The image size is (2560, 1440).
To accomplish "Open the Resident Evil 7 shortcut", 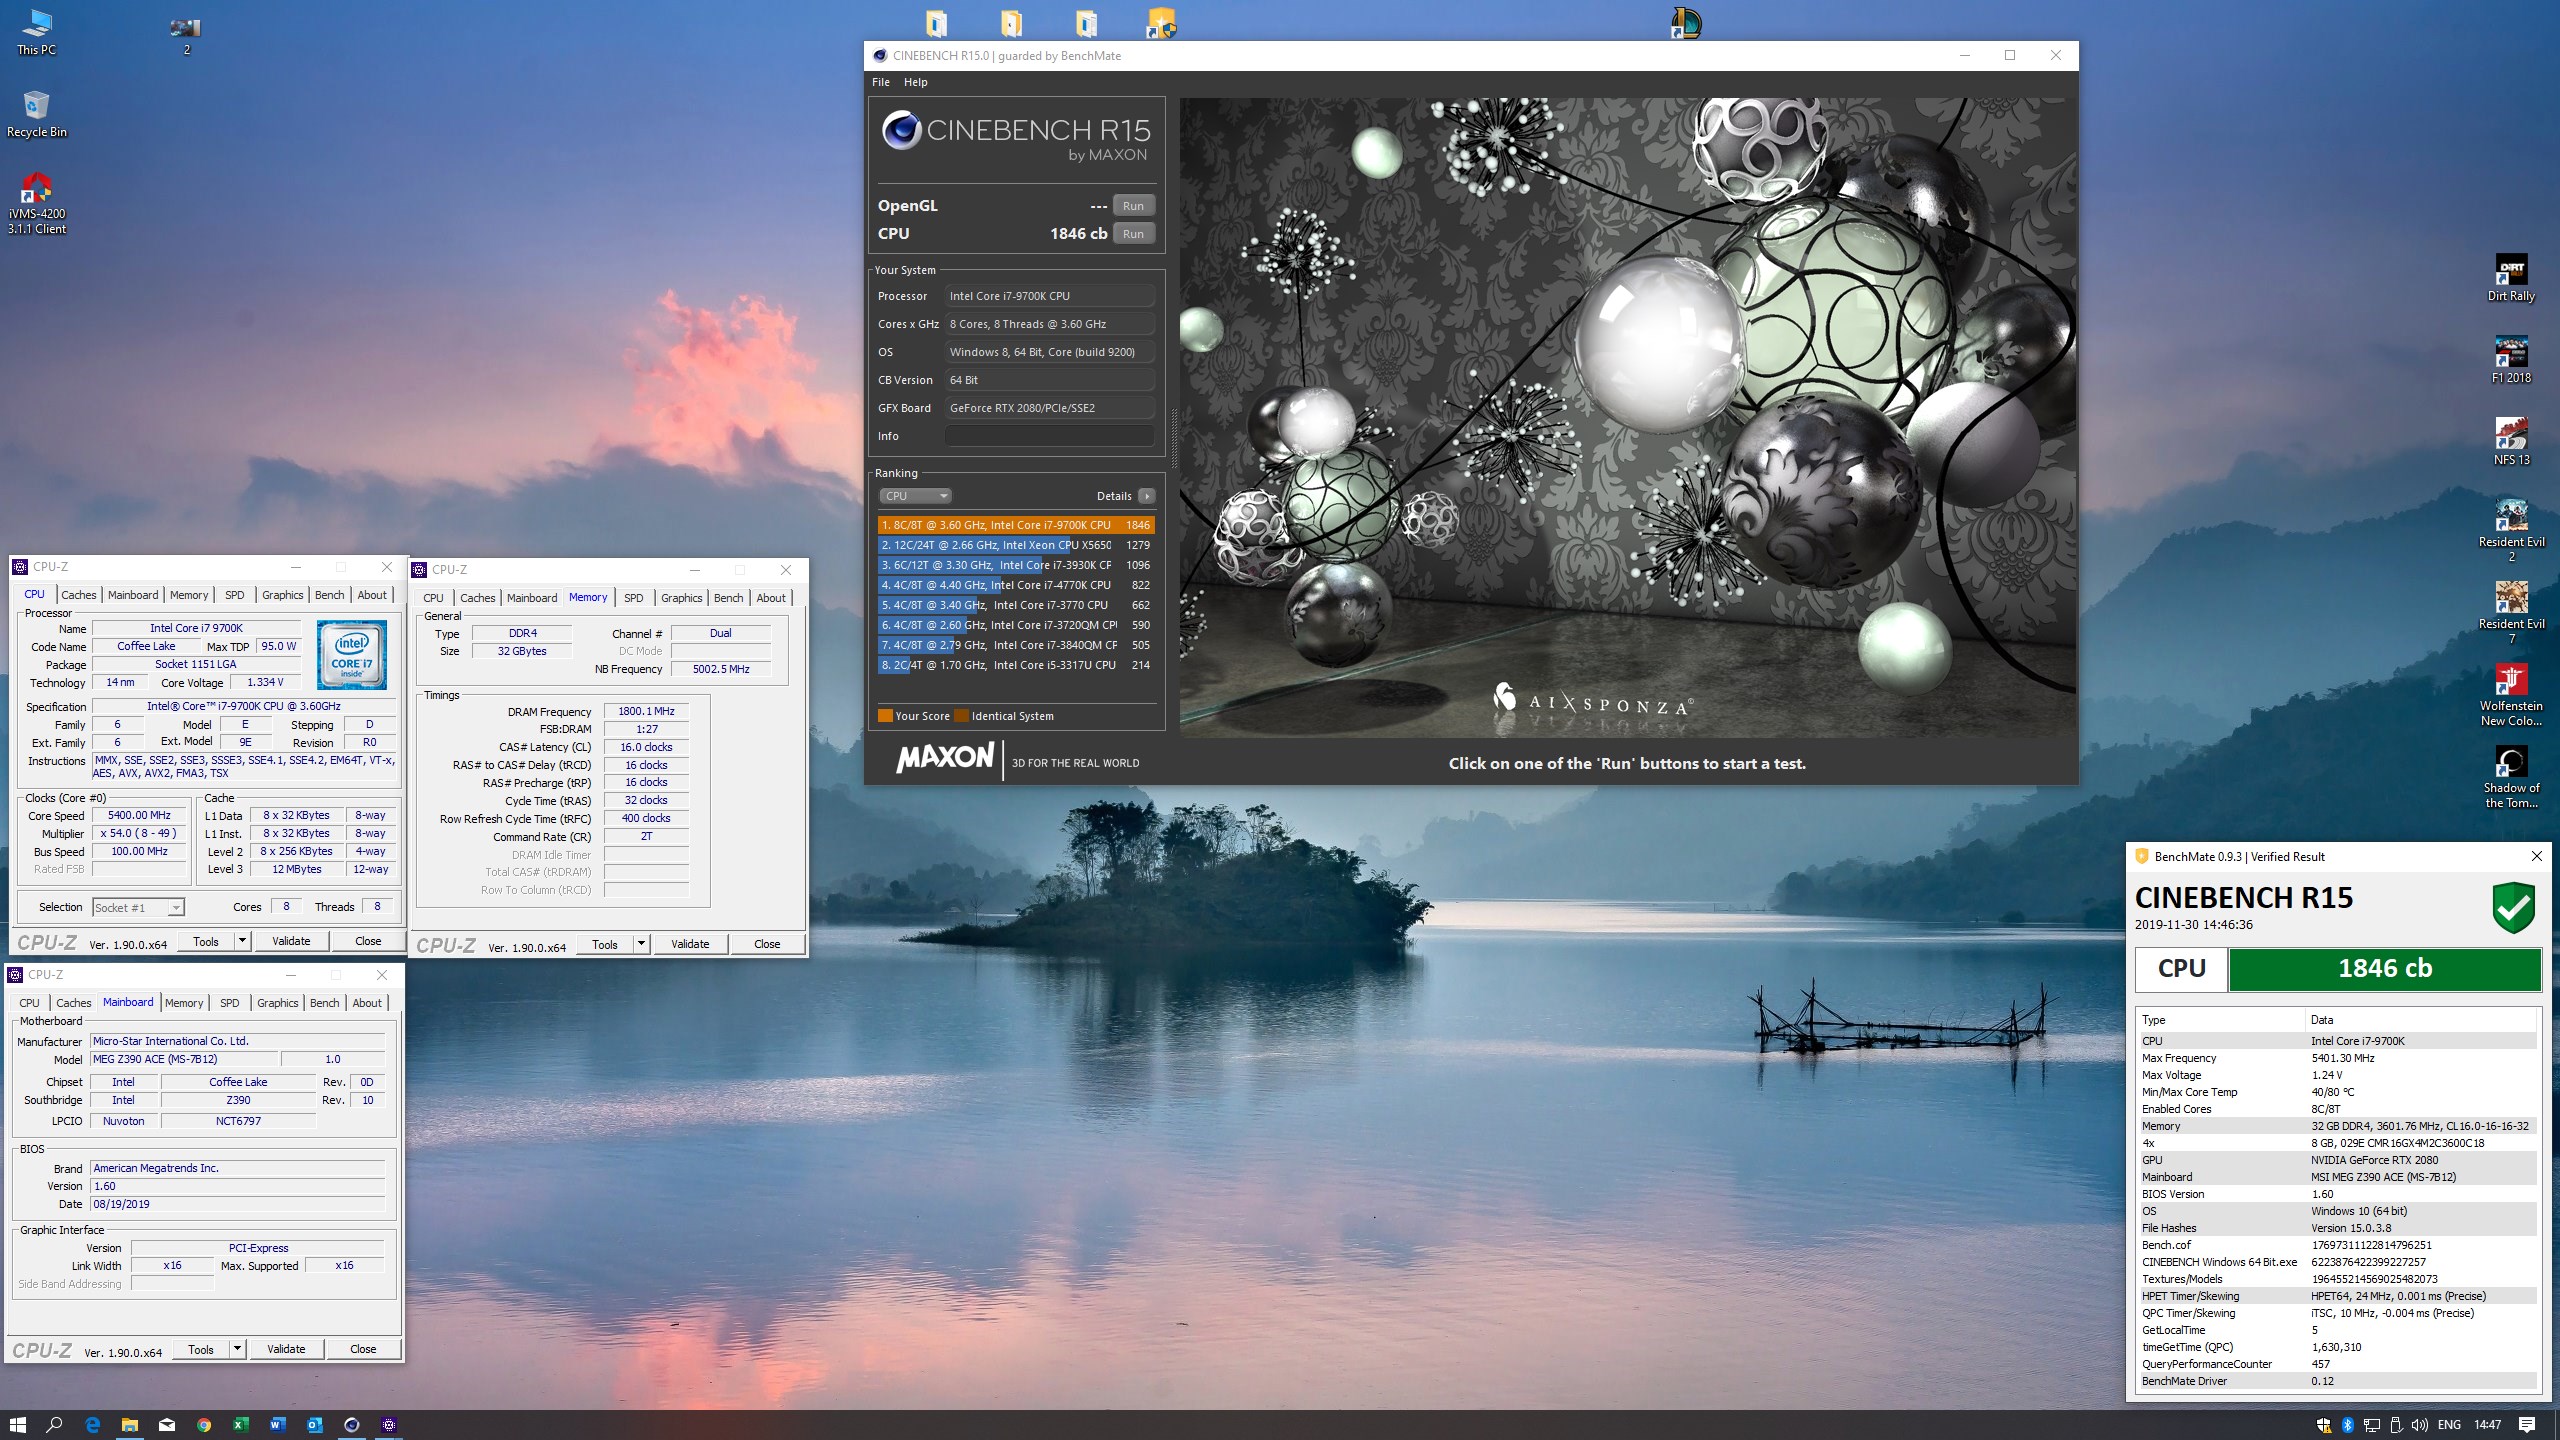I will point(2511,613).
